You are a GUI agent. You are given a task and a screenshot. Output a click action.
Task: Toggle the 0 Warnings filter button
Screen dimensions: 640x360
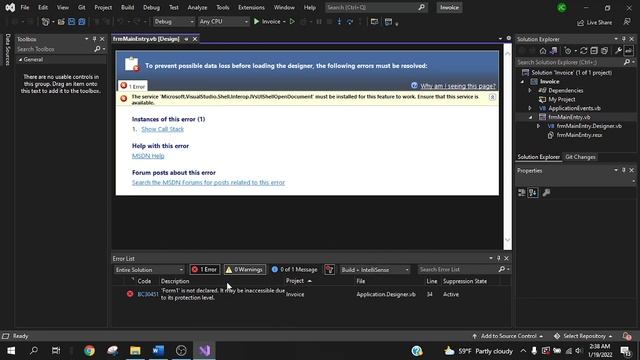(x=244, y=269)
